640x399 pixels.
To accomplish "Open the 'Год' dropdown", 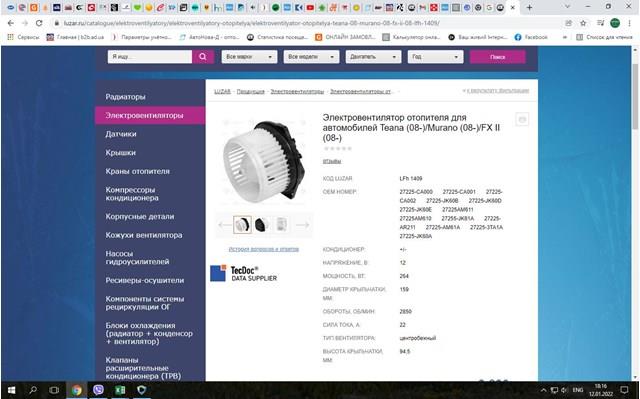I will coord(436,57).
